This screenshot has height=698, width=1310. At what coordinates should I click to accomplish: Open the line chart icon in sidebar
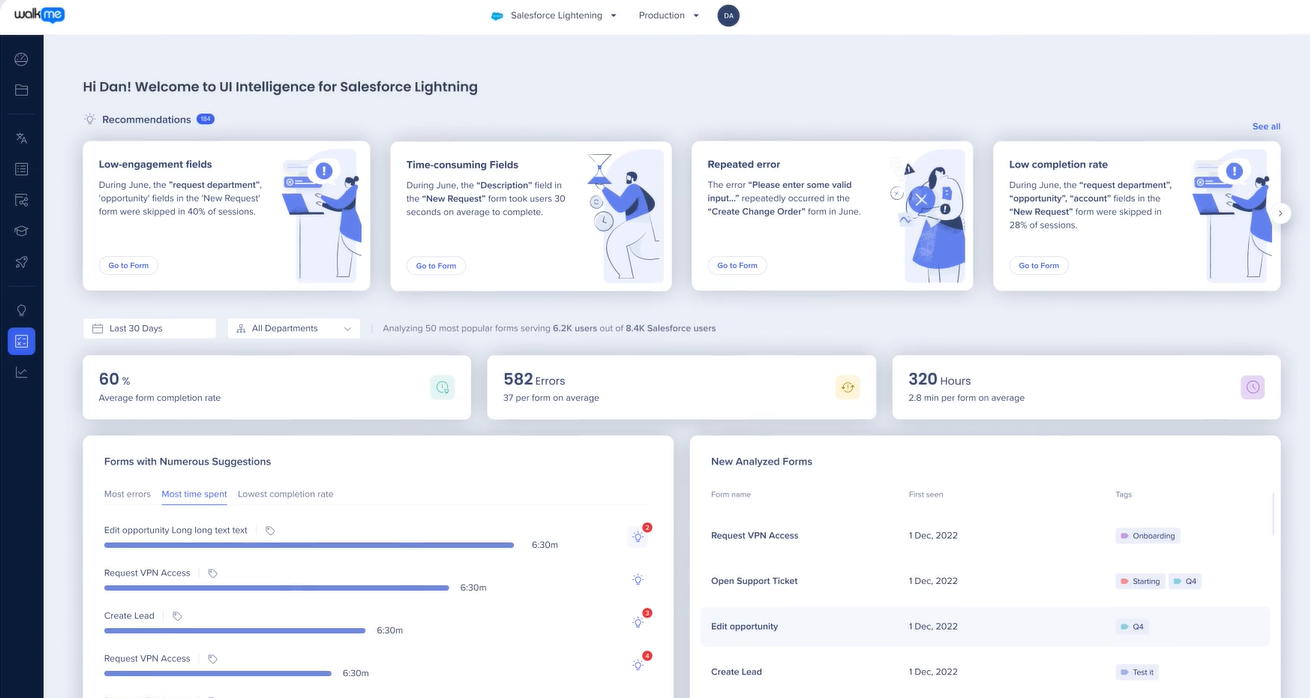coord(21,372)
